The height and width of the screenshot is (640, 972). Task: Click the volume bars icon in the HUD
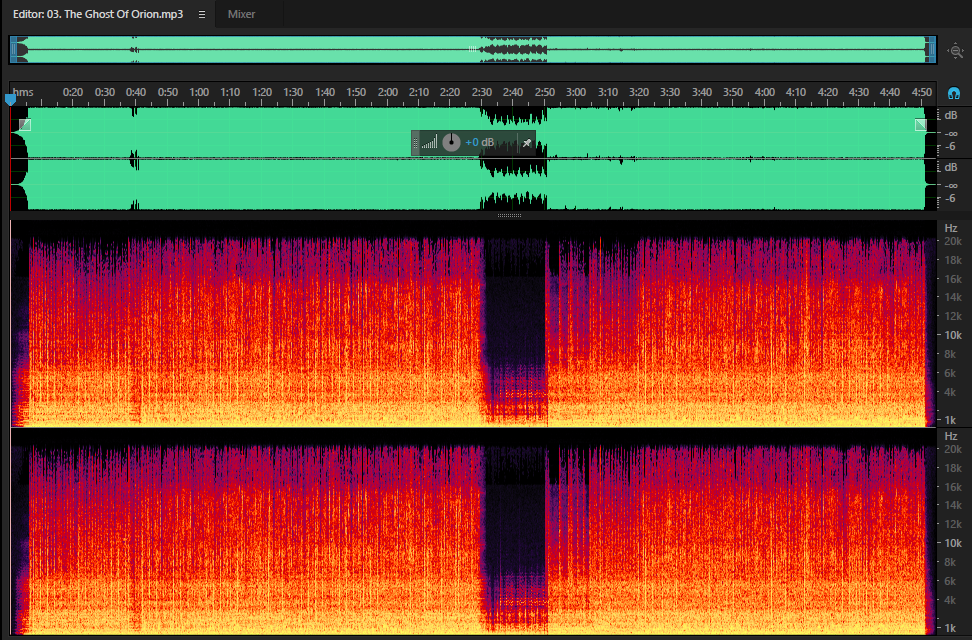(x=429, y=143)
